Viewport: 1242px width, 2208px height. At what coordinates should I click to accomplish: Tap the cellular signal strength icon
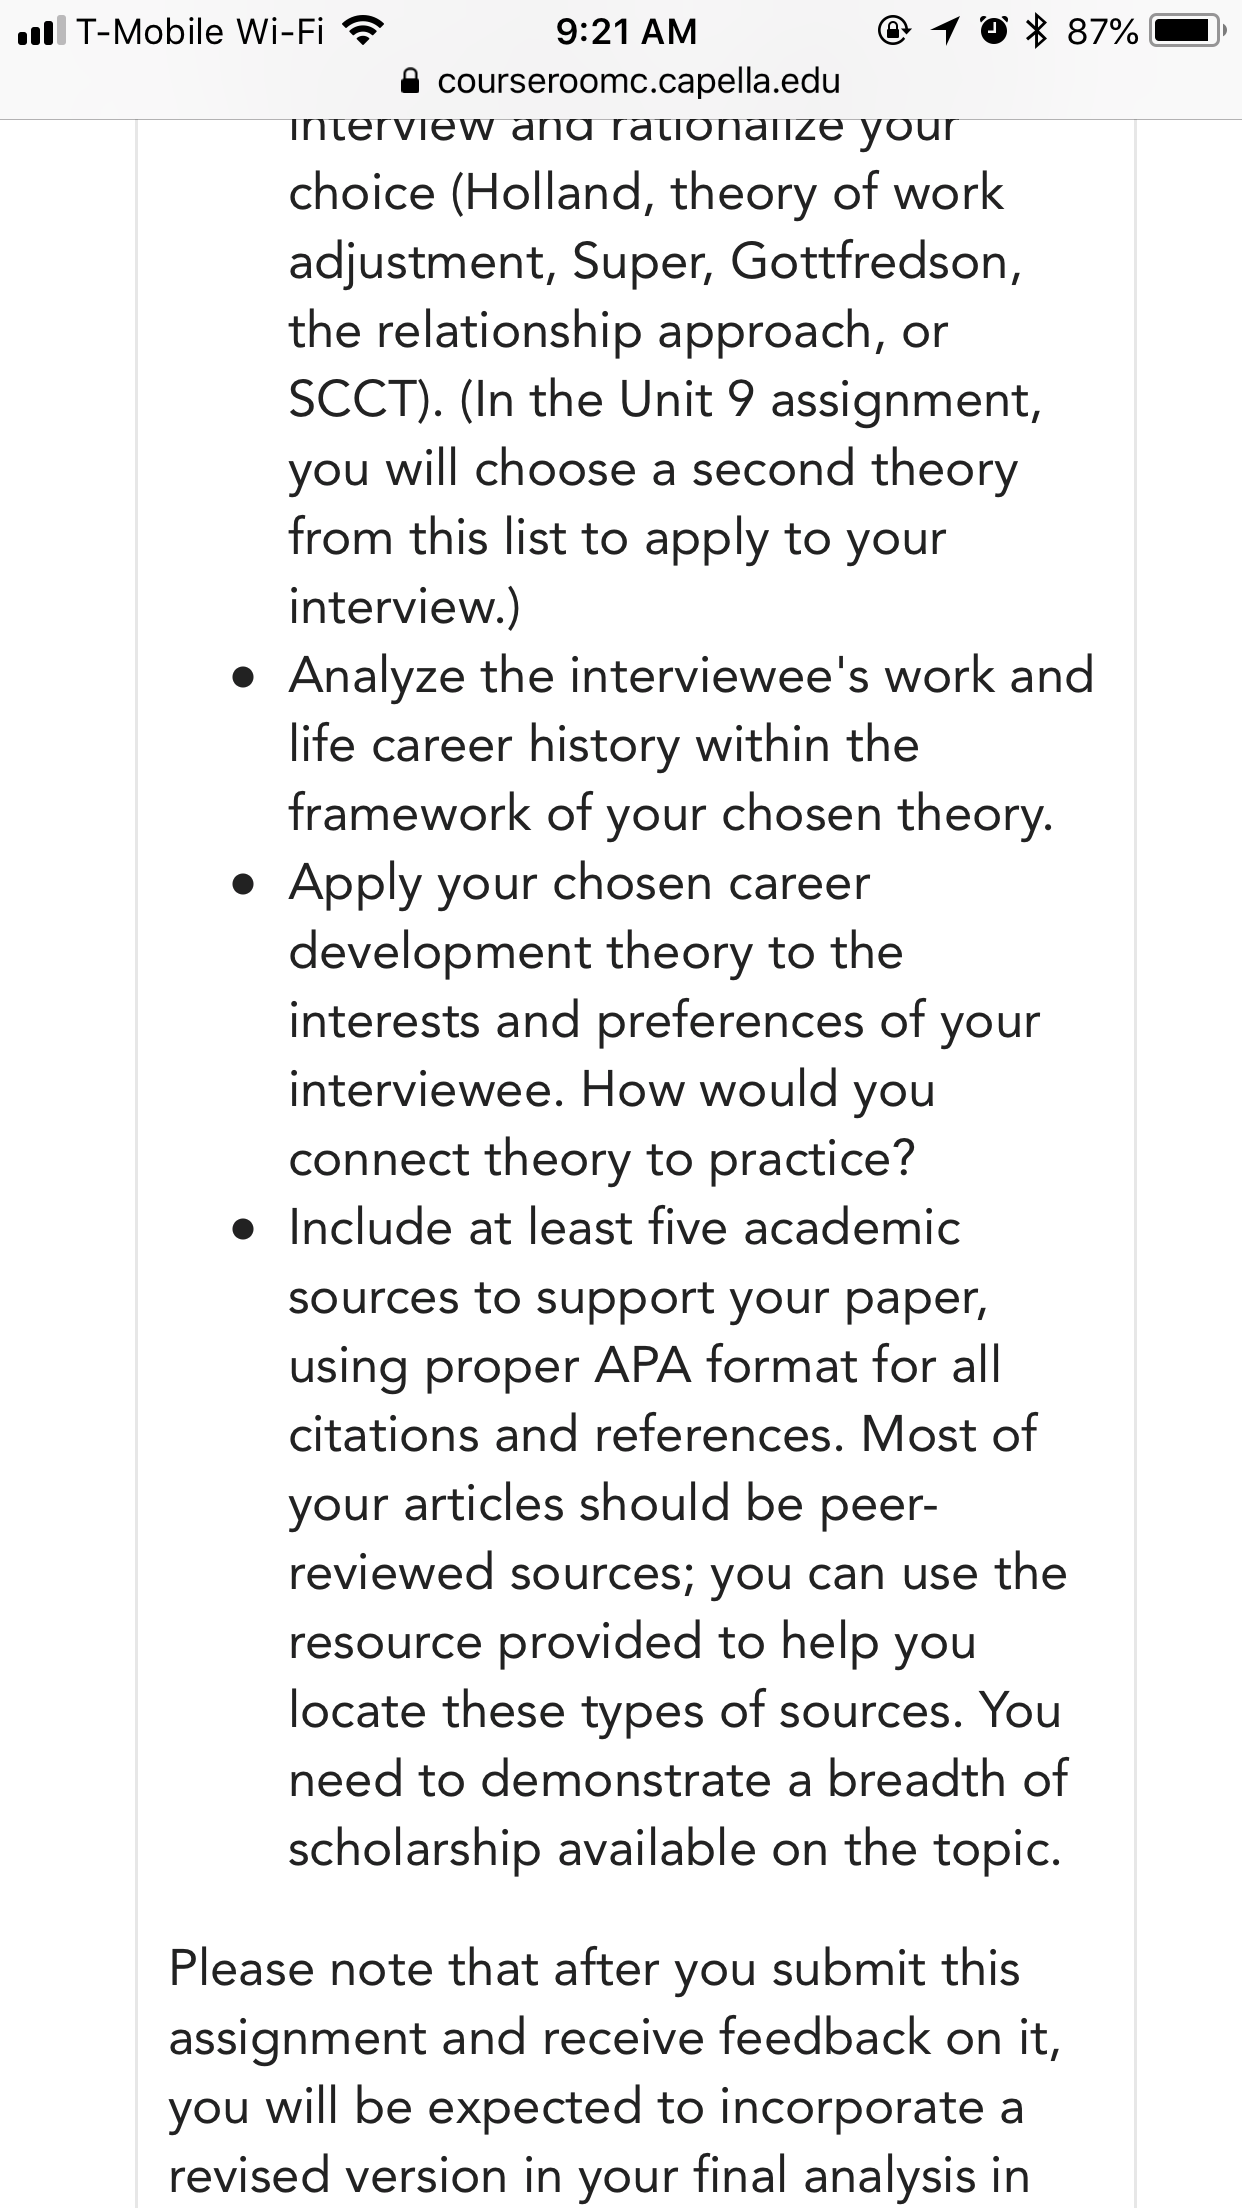(x=41, y=32)
